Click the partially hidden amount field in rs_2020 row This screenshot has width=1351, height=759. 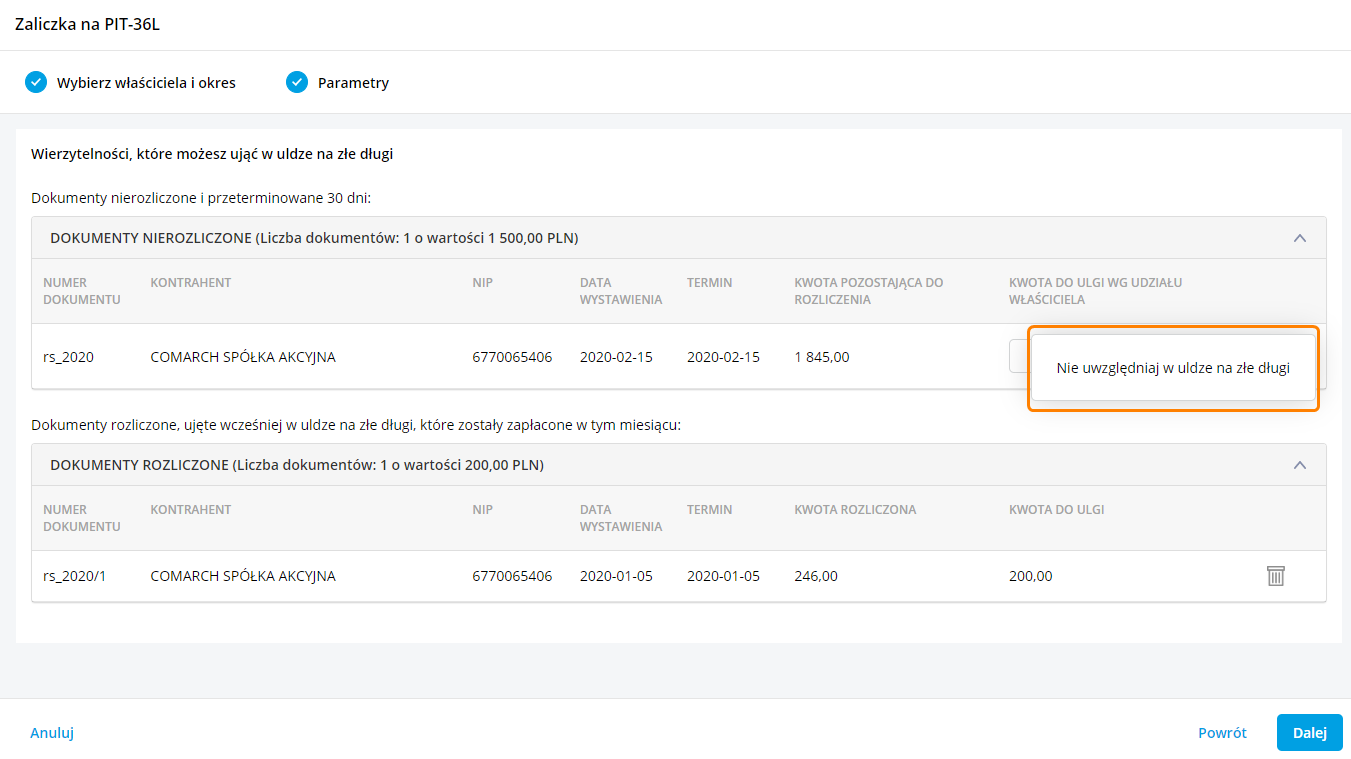[x=1019, y=356]
